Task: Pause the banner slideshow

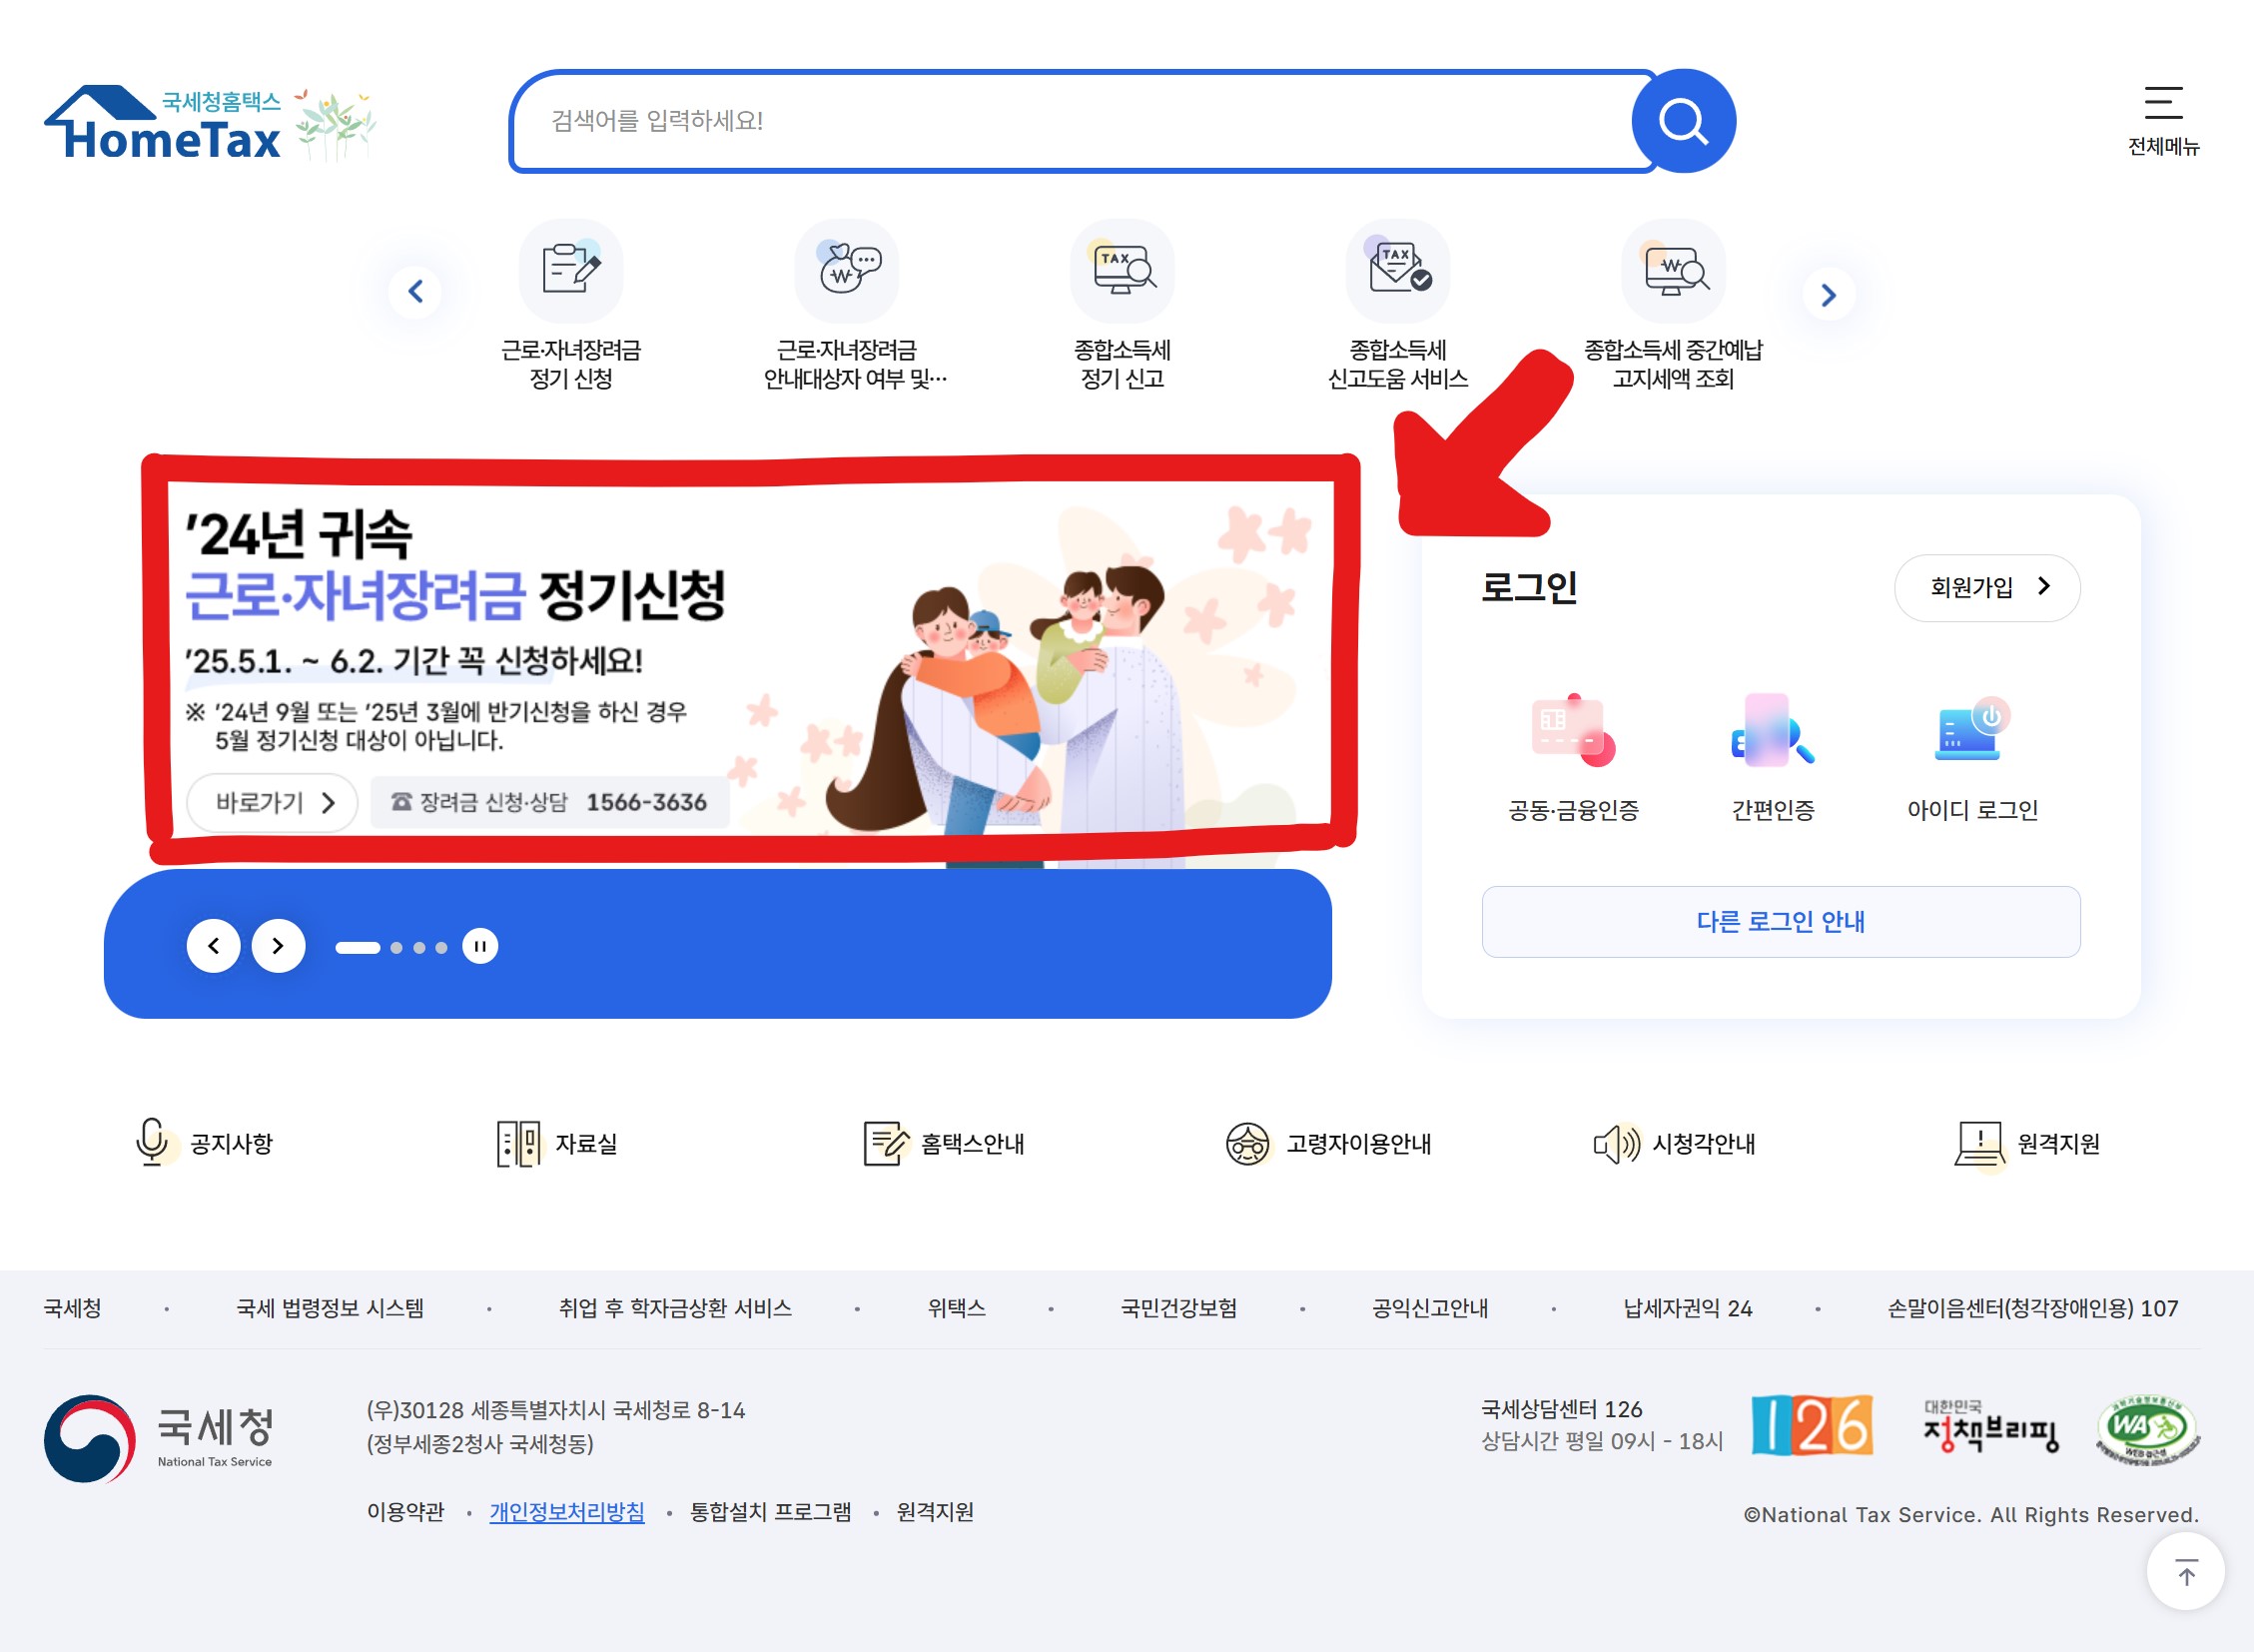Action: 480,946
